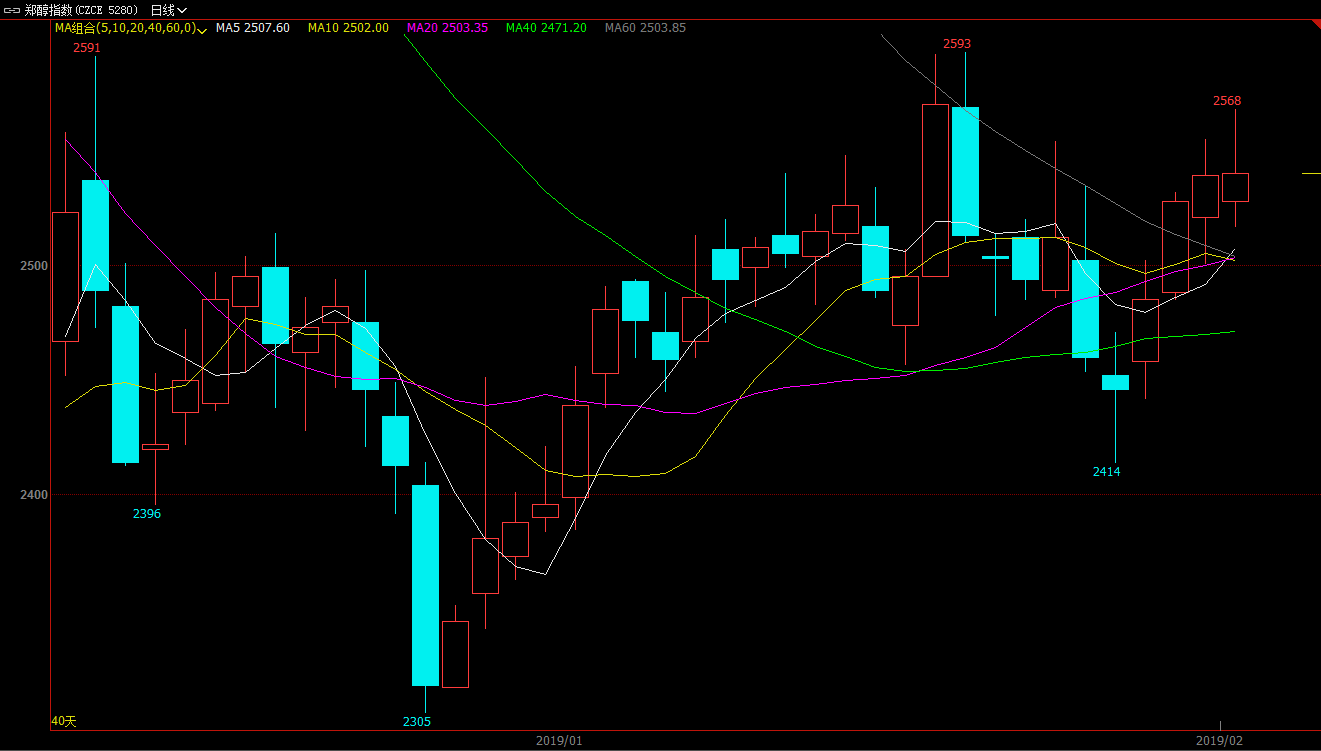
Task: Select the MA5 2507.60 legend label
Action: pos(252,28)
